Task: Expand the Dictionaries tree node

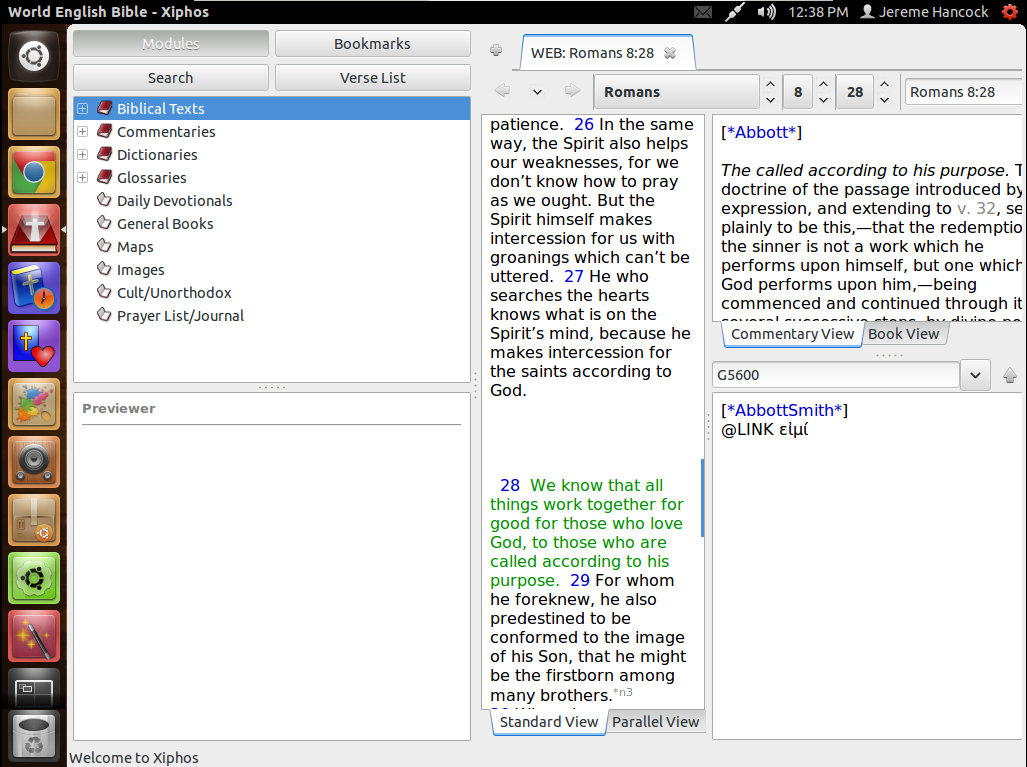Action: [83, 155]
